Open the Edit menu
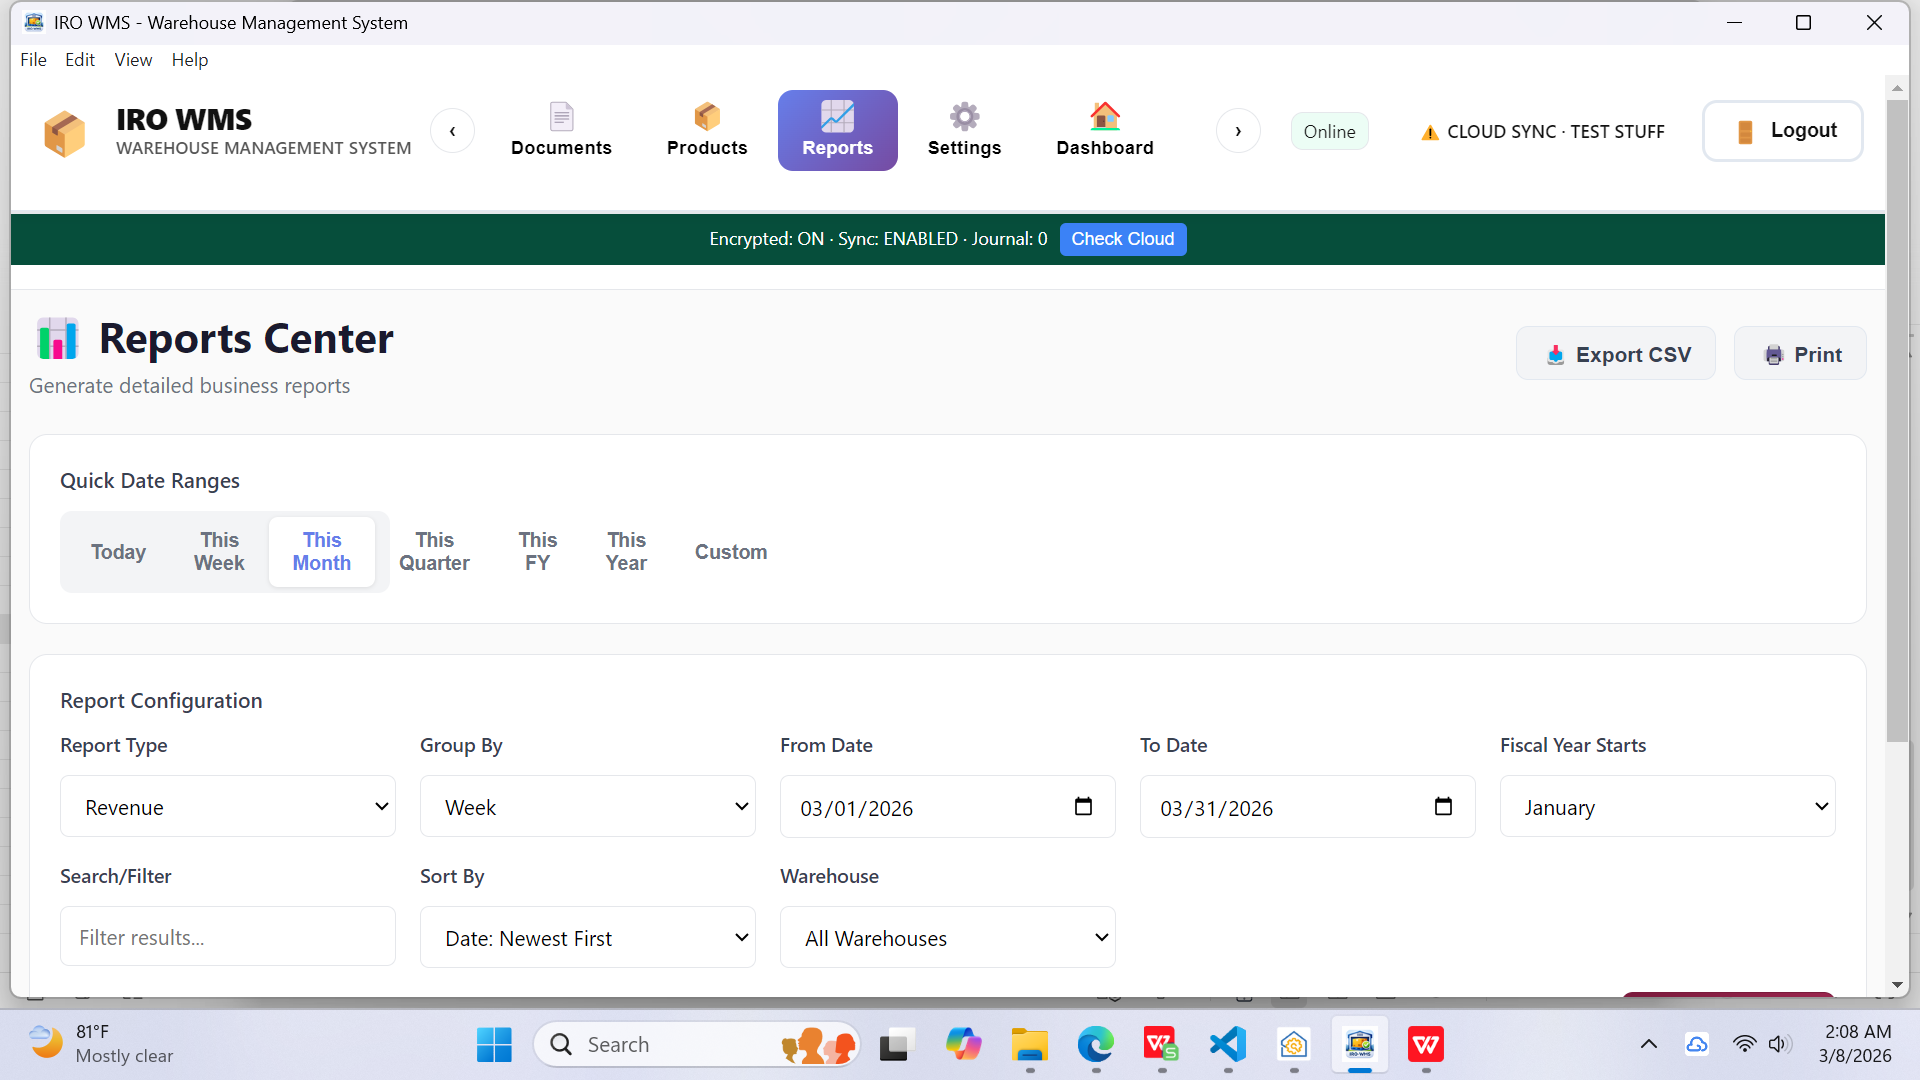 80,60
